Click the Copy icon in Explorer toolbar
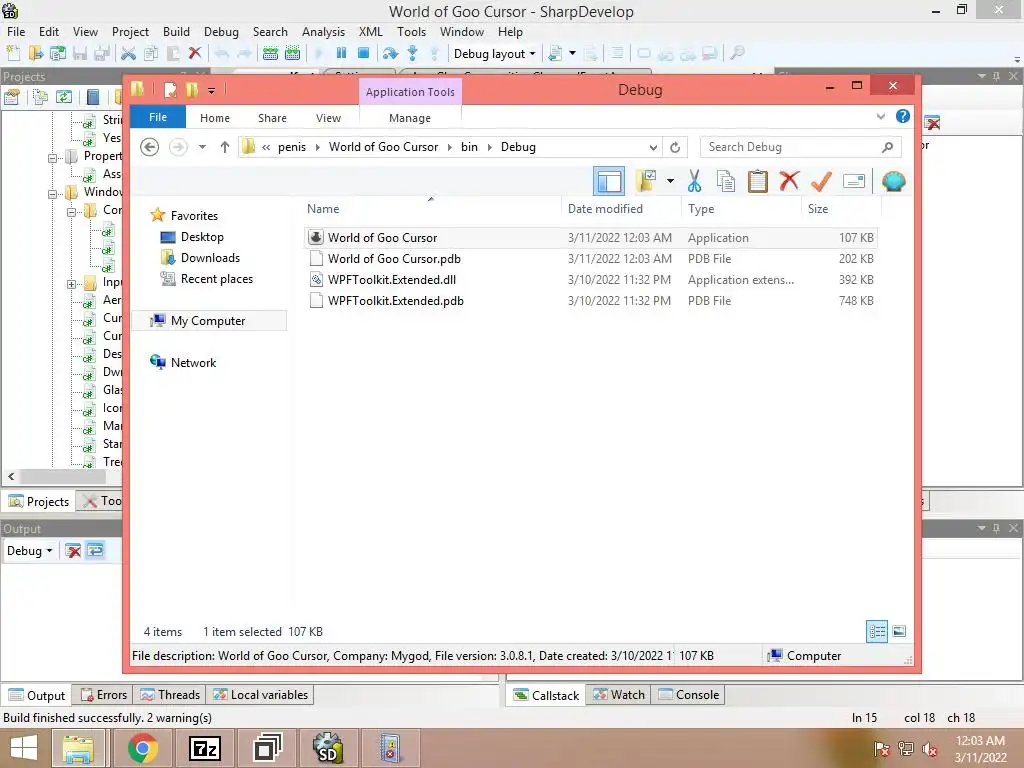The image size is (1024, 768). click(x=726, y=181)
